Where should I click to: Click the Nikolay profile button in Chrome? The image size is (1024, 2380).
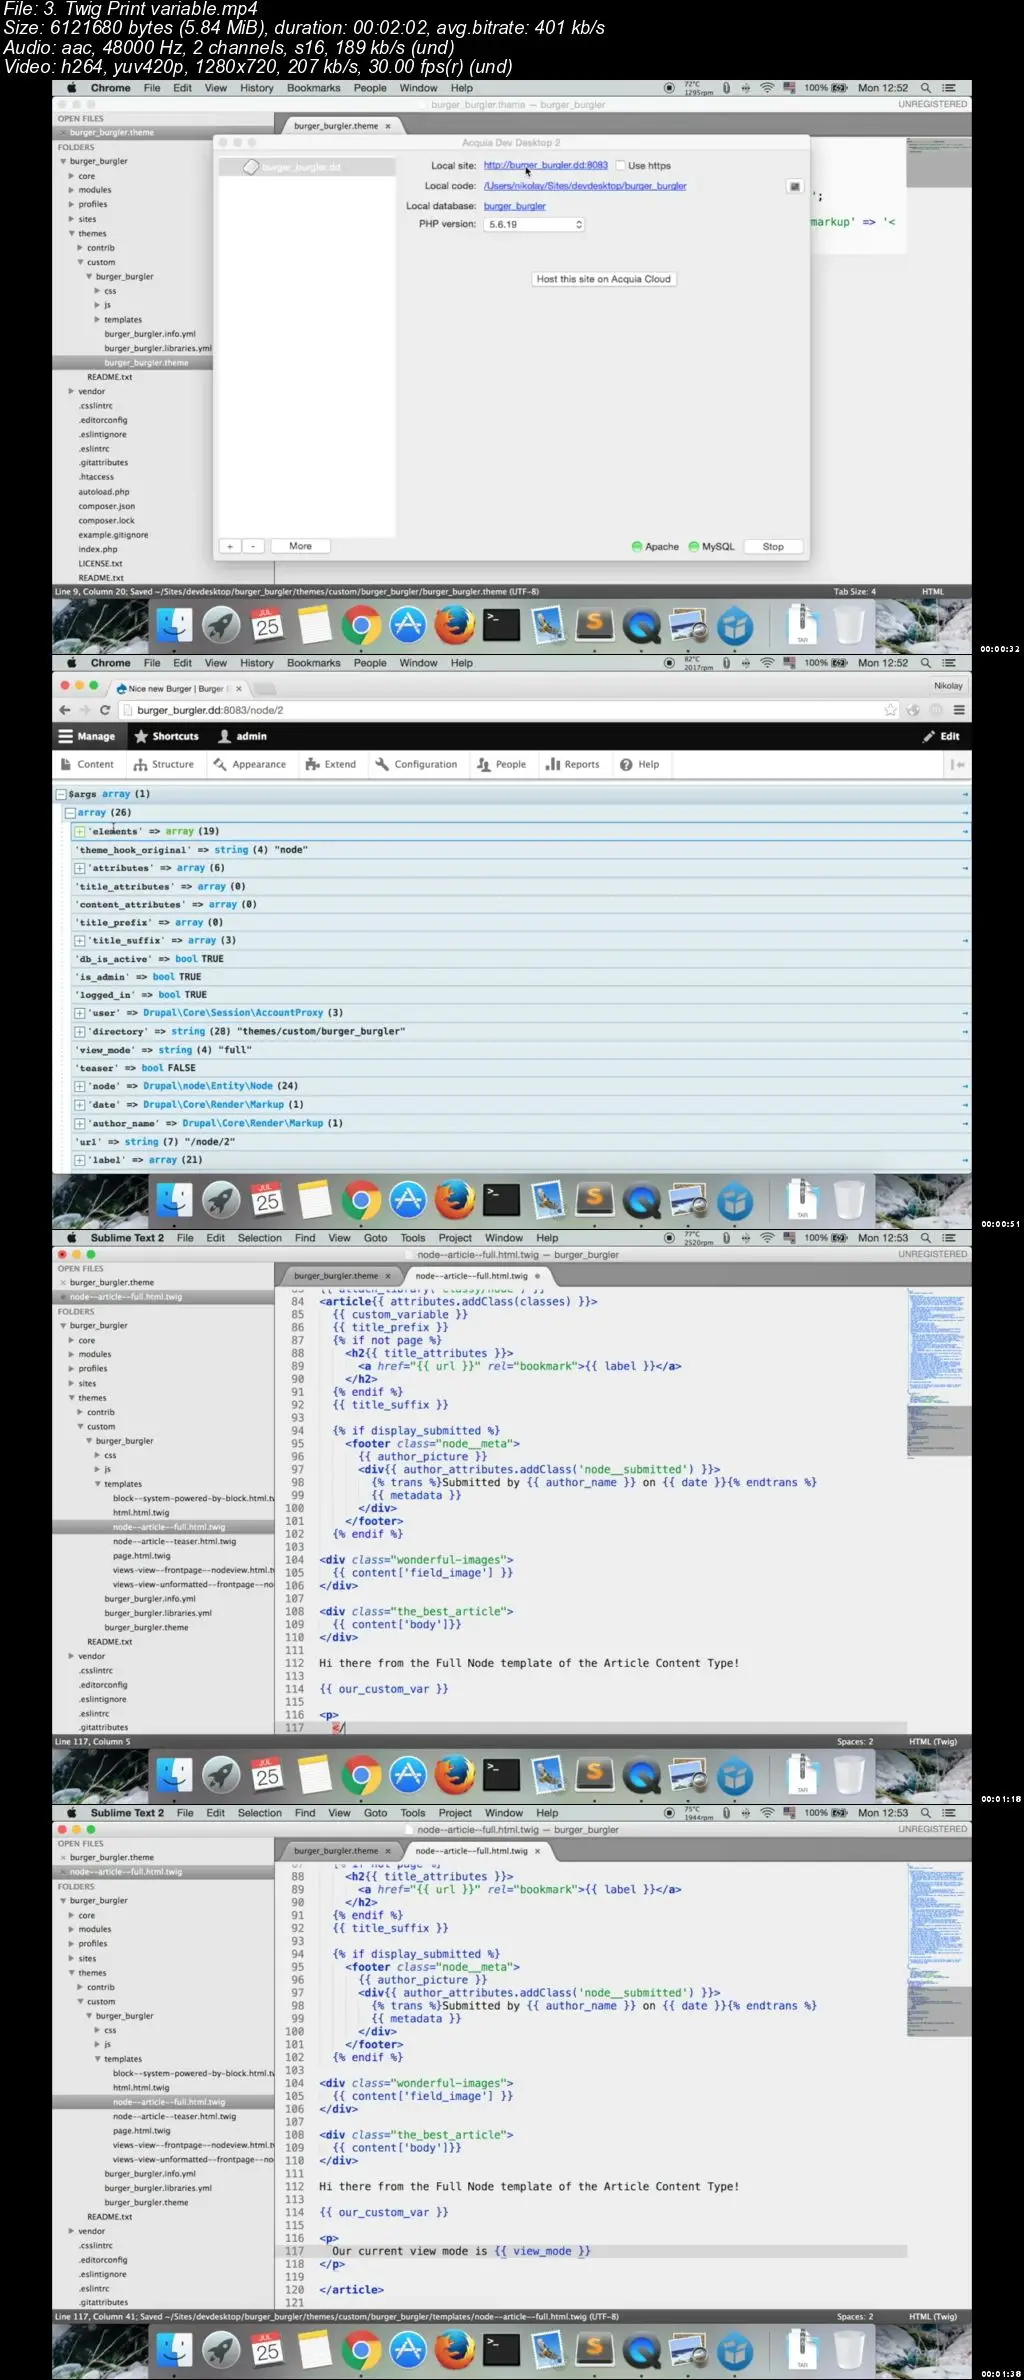click(x=948, y=686)
